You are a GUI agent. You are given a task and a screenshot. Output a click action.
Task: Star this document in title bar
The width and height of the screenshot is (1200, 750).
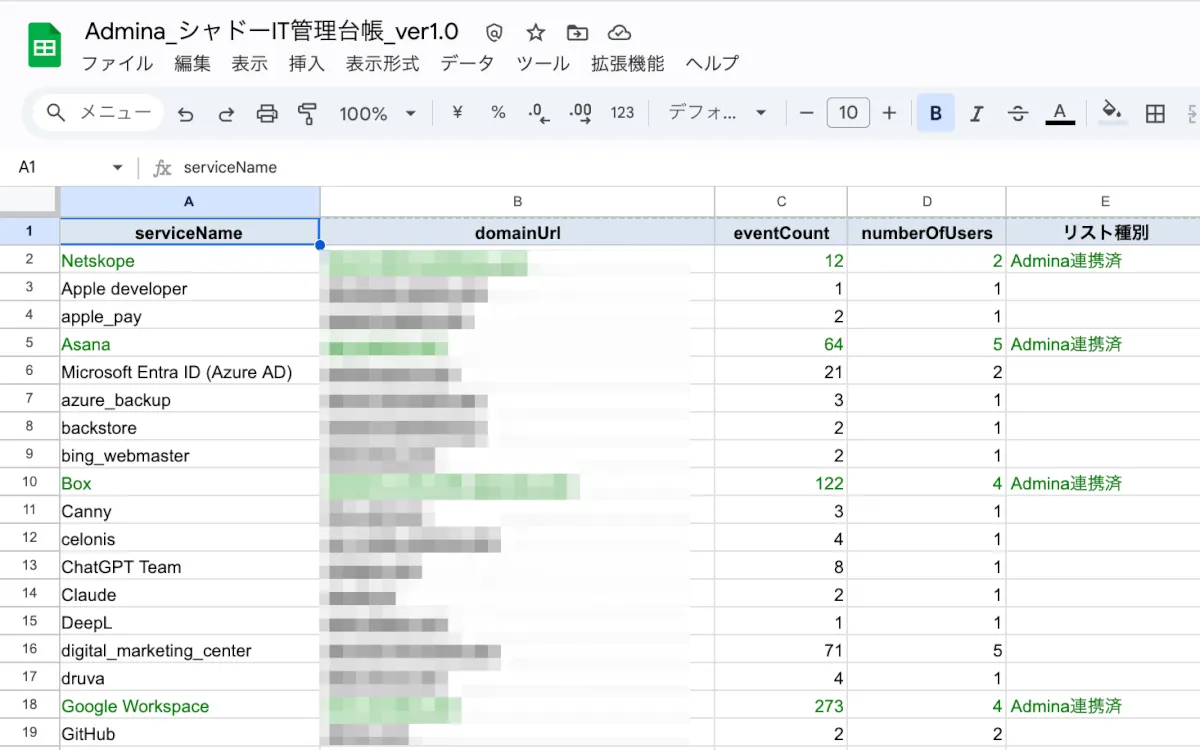[536, 33]
